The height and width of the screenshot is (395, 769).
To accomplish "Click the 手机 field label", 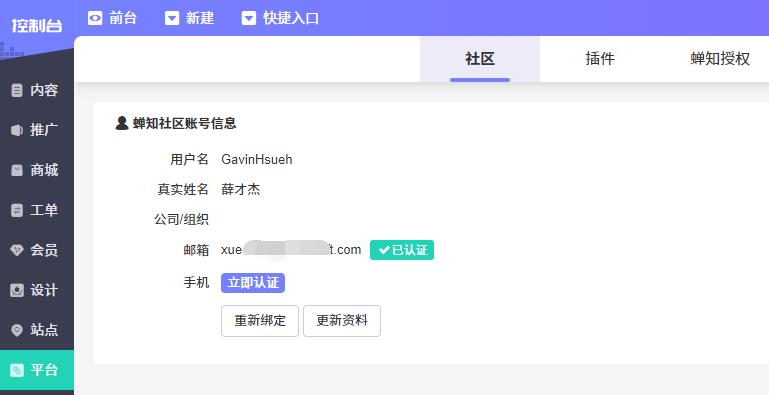I will click(x=196, y=283).
